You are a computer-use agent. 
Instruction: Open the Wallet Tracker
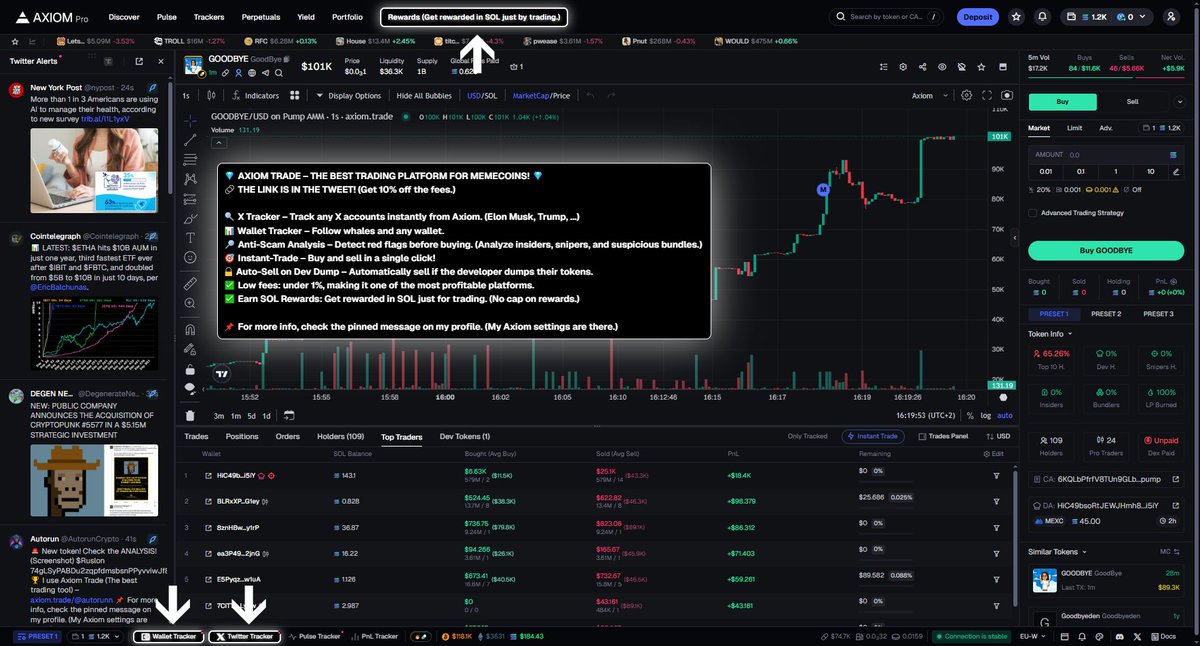point(169,636)
